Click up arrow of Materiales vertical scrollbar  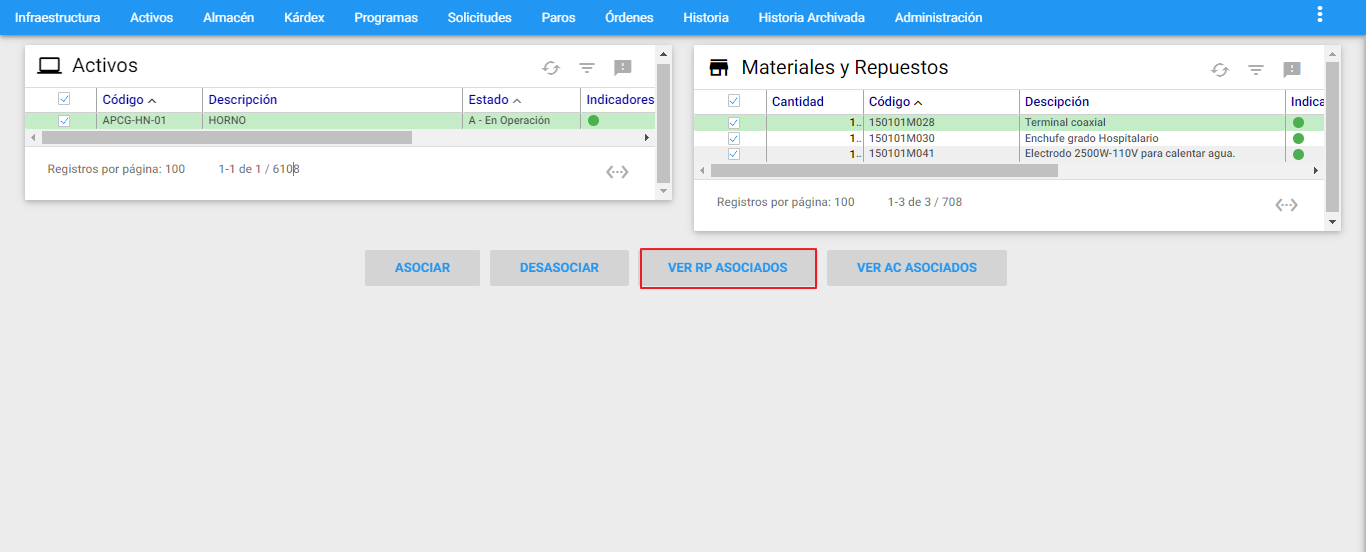pyautogui.click(x=1332, y=53)
